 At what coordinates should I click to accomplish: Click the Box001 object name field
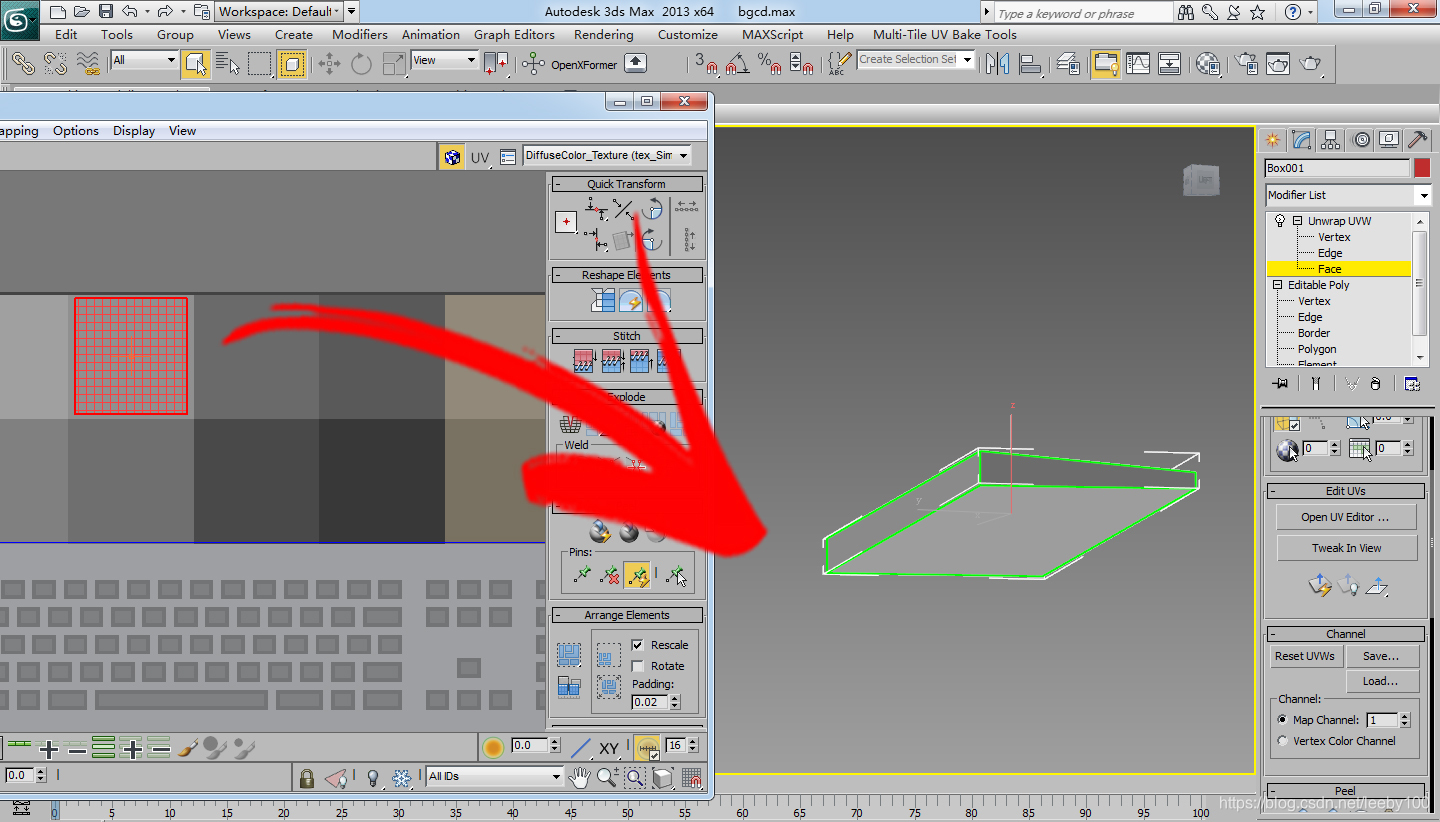tap(1337, 168)
